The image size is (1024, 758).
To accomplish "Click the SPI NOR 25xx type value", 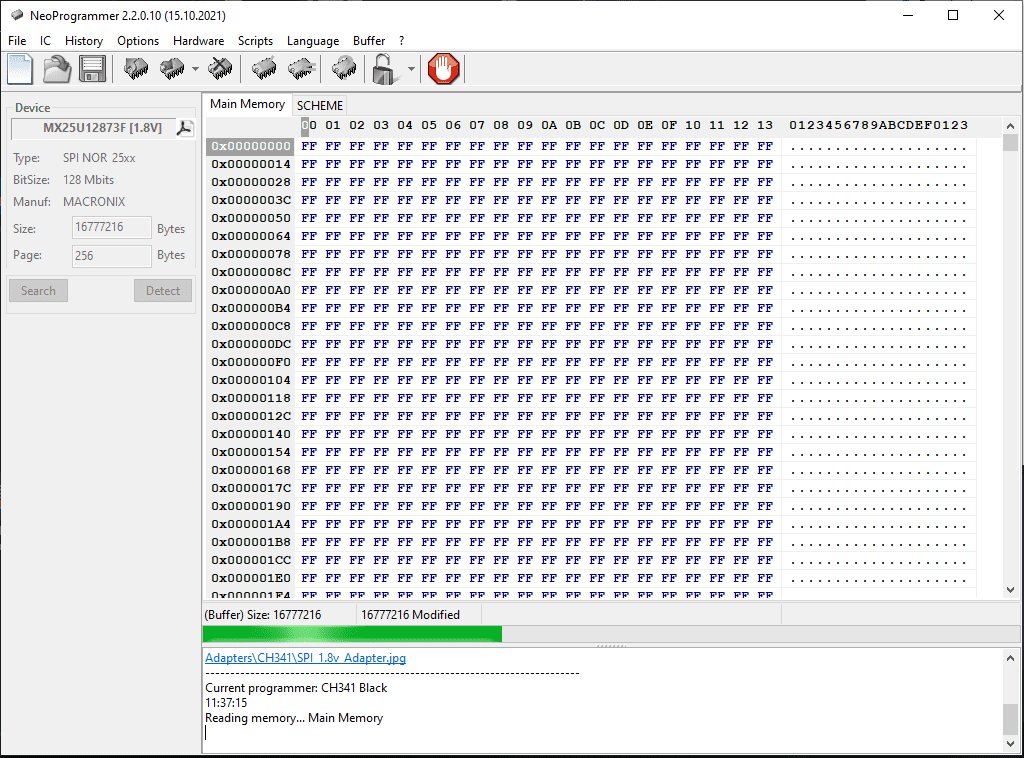I will coord(99,158).
